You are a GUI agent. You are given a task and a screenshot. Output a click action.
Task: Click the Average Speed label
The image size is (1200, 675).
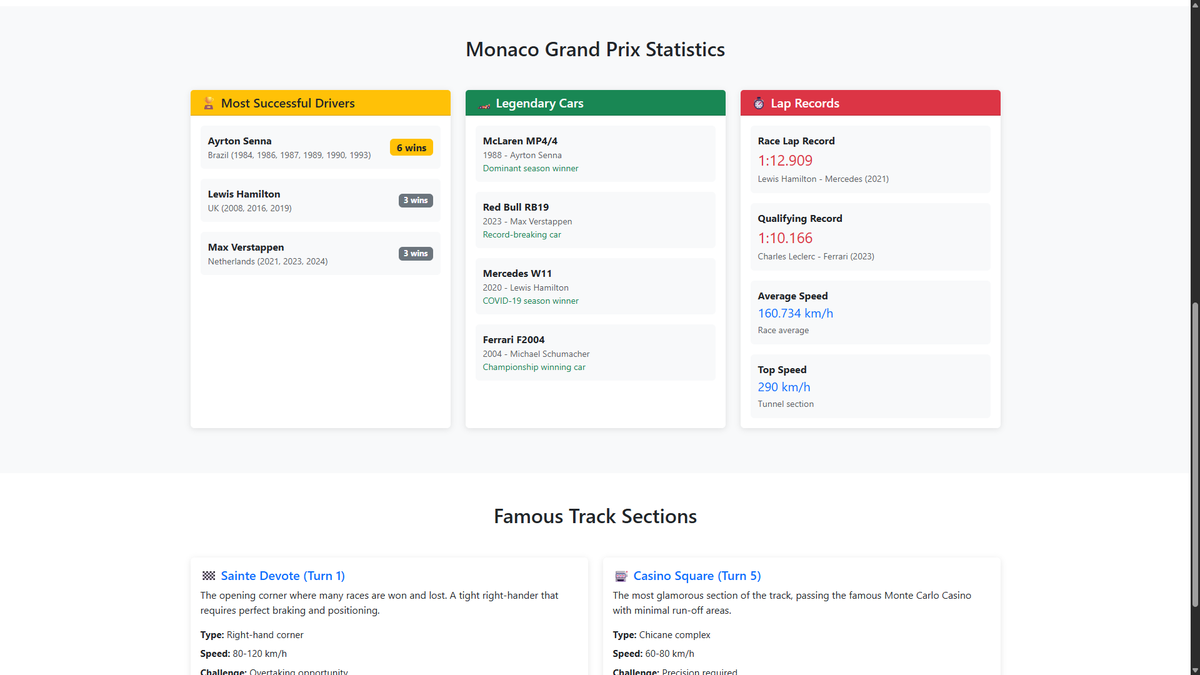pos(793,296)
